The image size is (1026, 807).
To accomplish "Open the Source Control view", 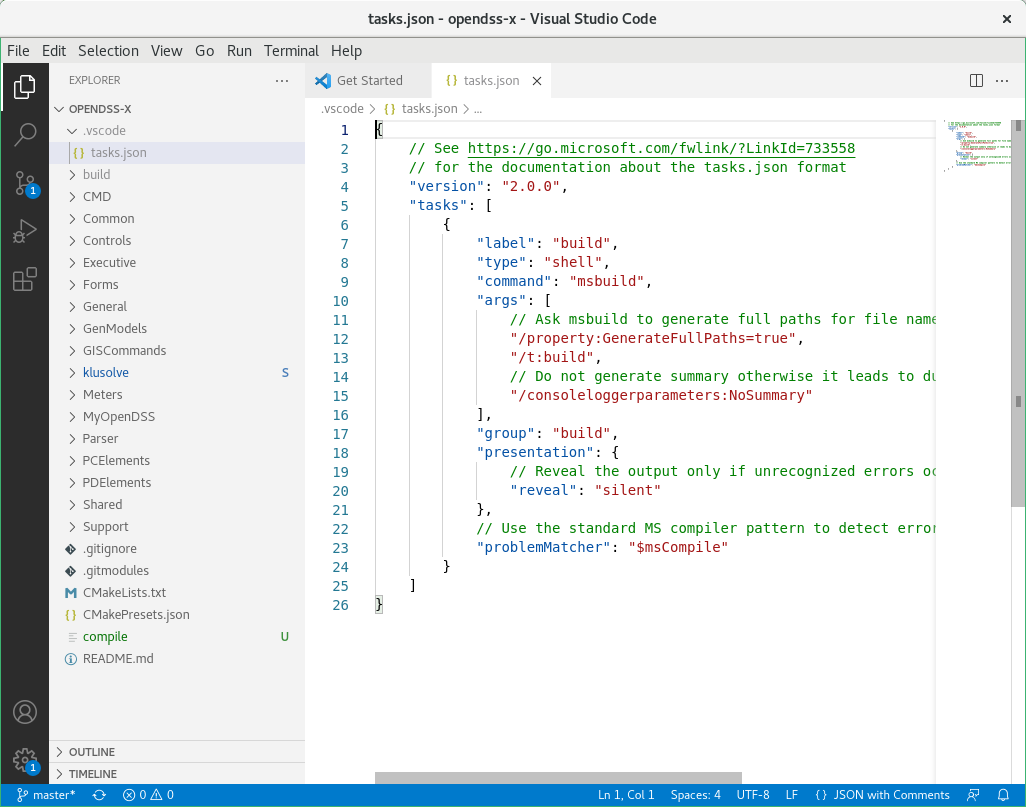I will [25, 185].
